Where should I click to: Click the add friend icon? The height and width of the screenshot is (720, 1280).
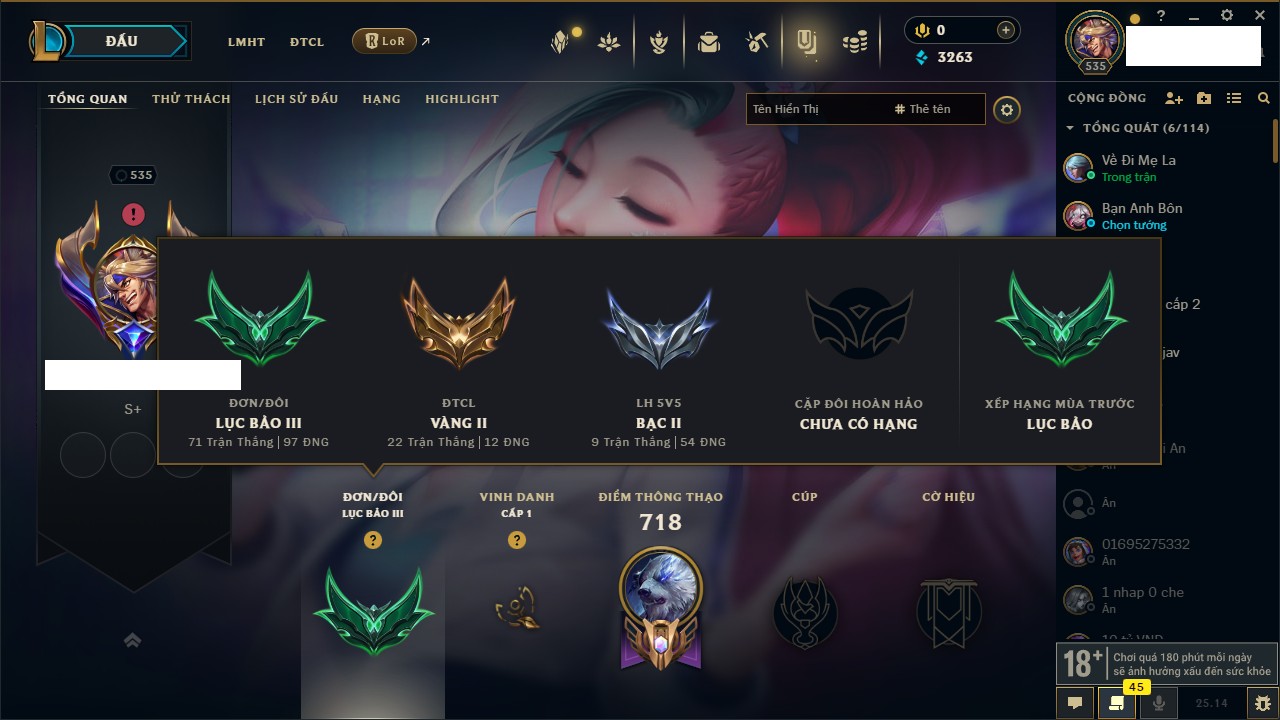coord(1174,98)
